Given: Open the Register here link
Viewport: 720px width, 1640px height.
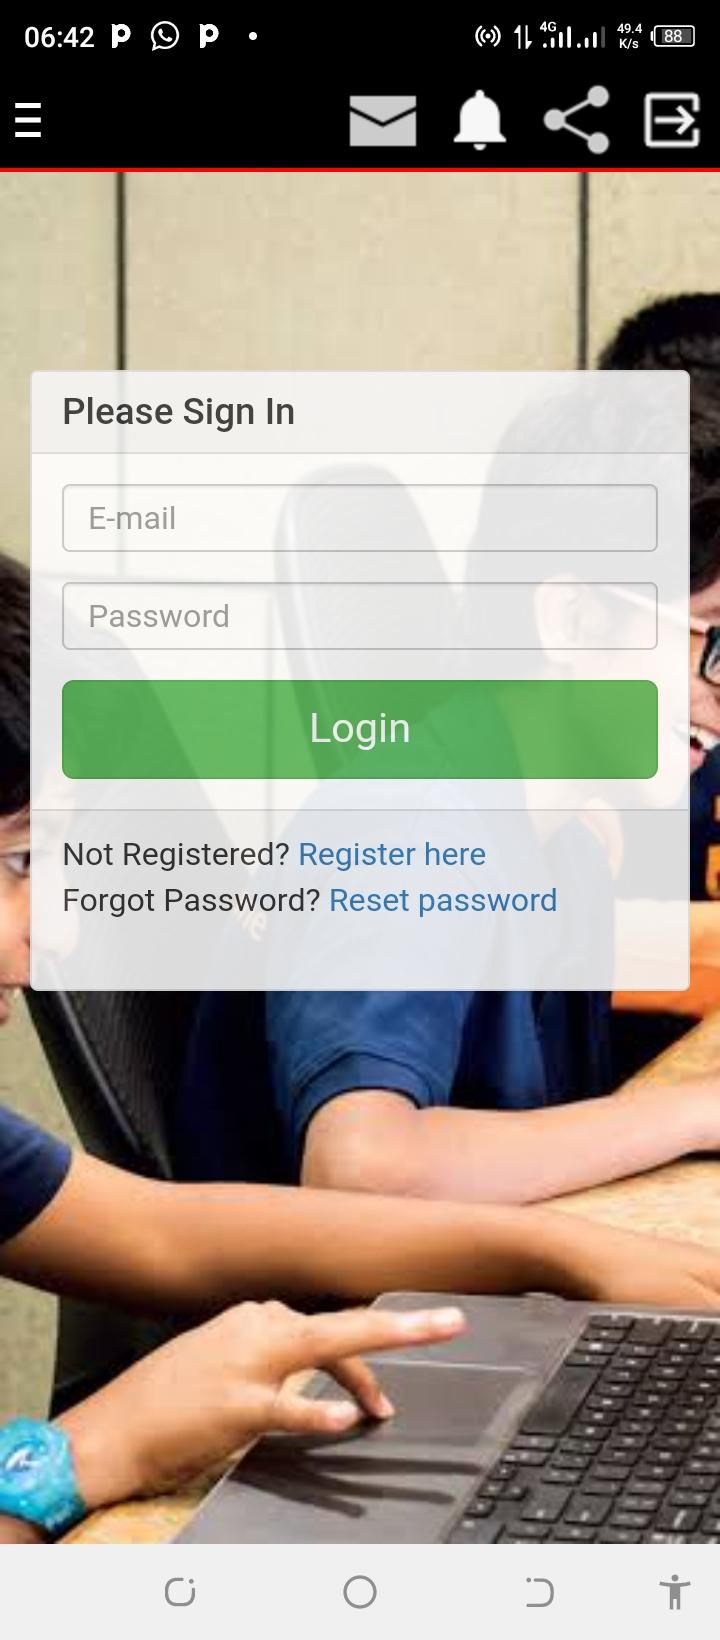Looking at the screenshot, I should (x=392, y=854).
